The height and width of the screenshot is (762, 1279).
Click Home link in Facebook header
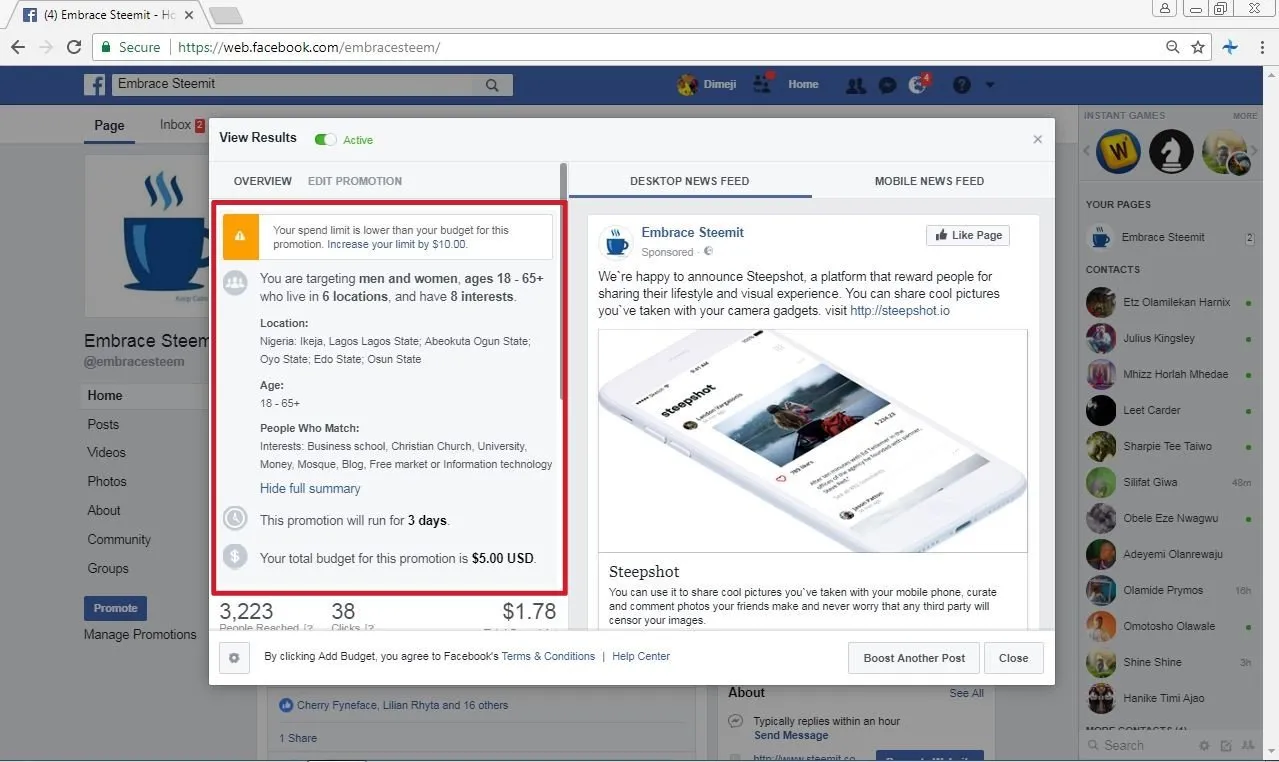(803, 85)
